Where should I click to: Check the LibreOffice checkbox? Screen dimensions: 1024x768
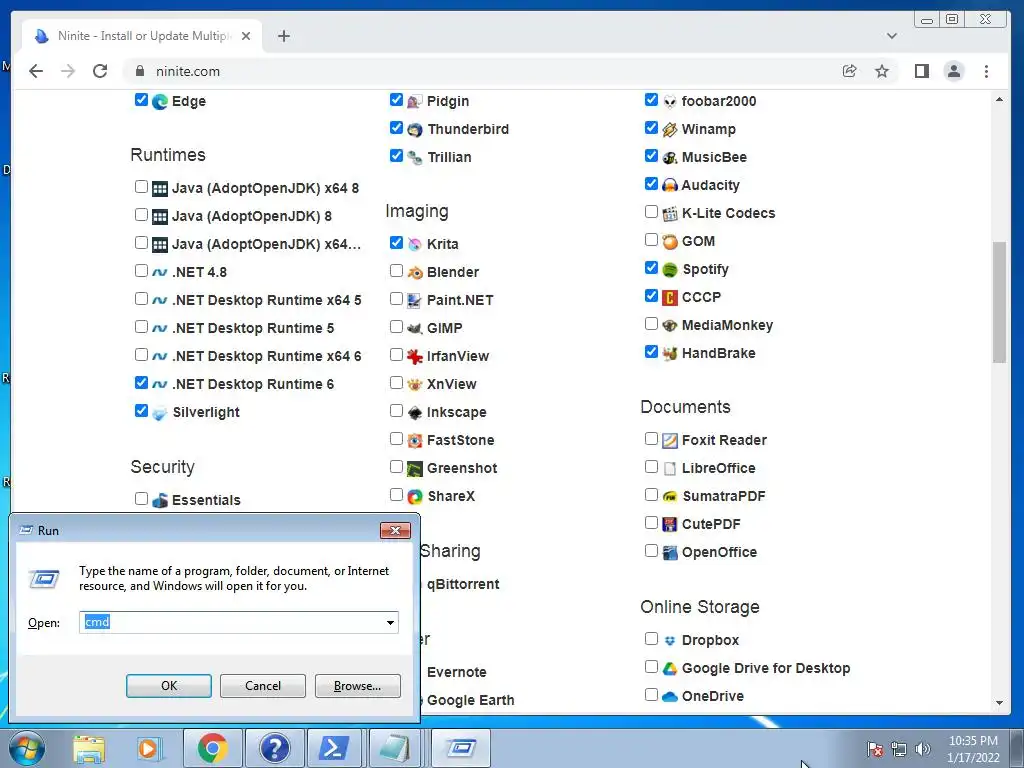650,466
